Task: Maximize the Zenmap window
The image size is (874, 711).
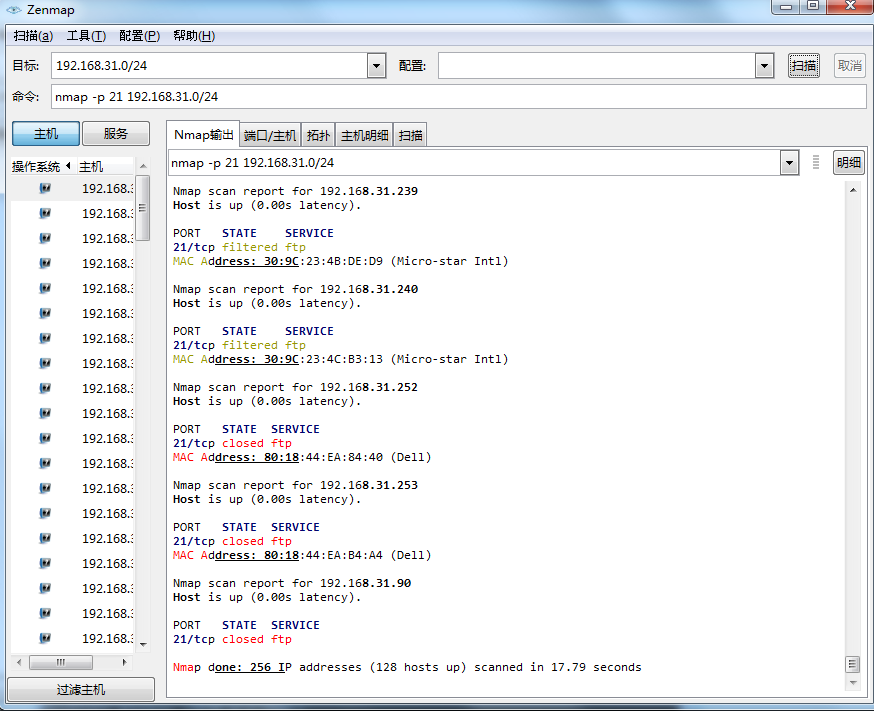Action: (813, 6)
